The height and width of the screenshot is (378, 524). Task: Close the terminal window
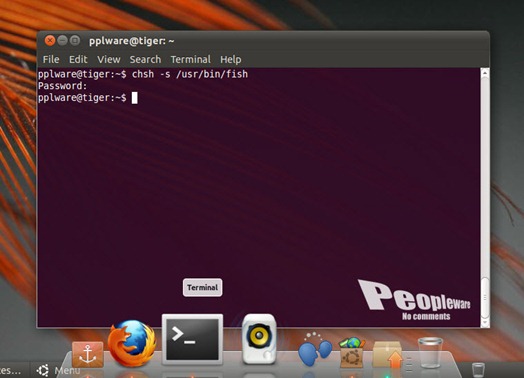(x=50, y=41)
